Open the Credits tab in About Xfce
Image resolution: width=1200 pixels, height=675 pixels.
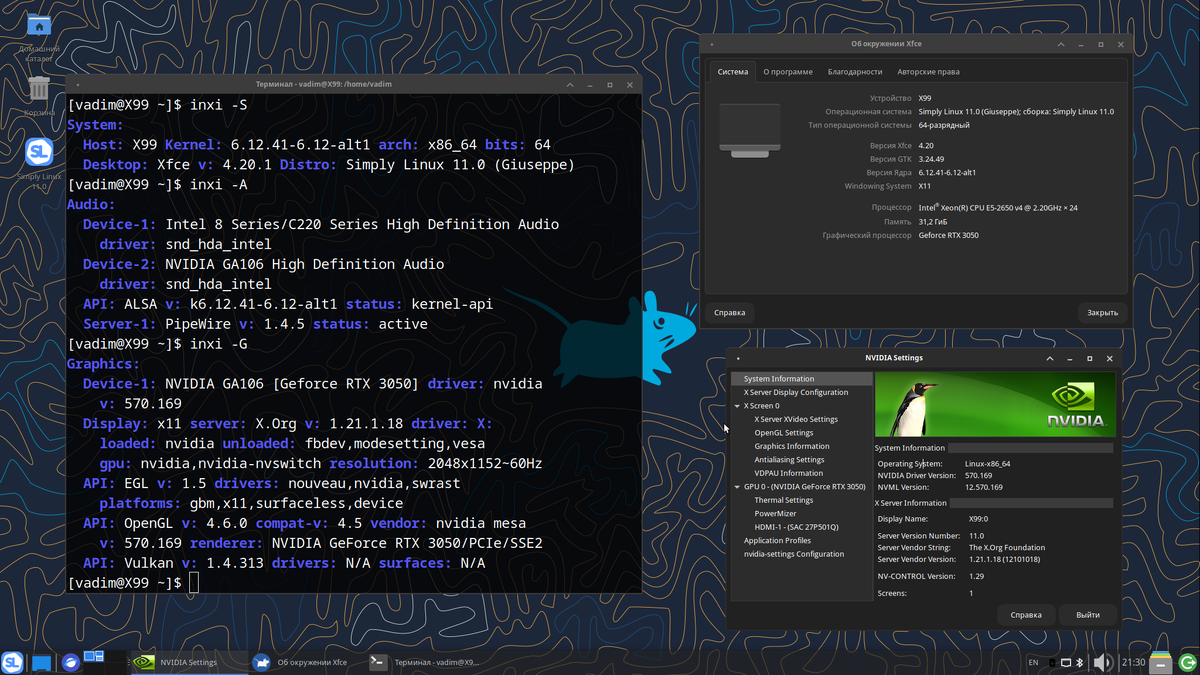coord(855,72)
